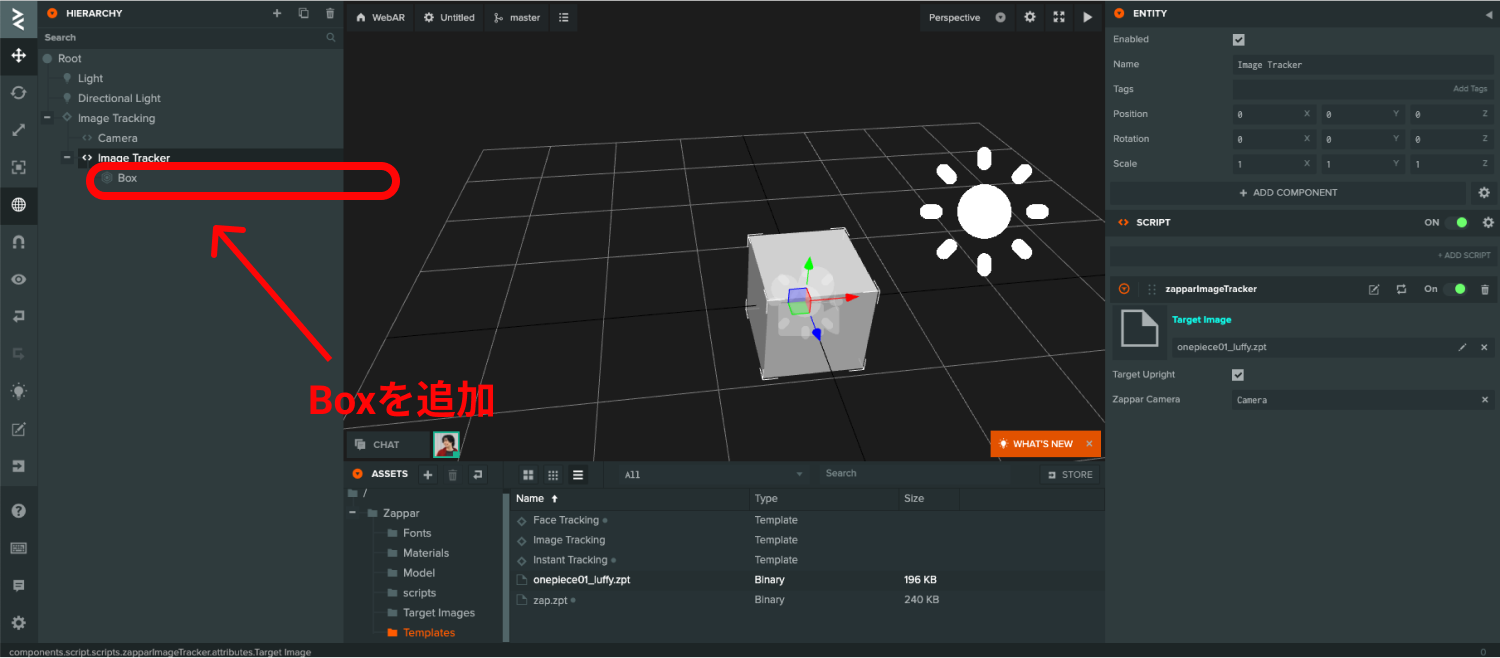Collapse the Zappar assets folder

pos(352,513)
